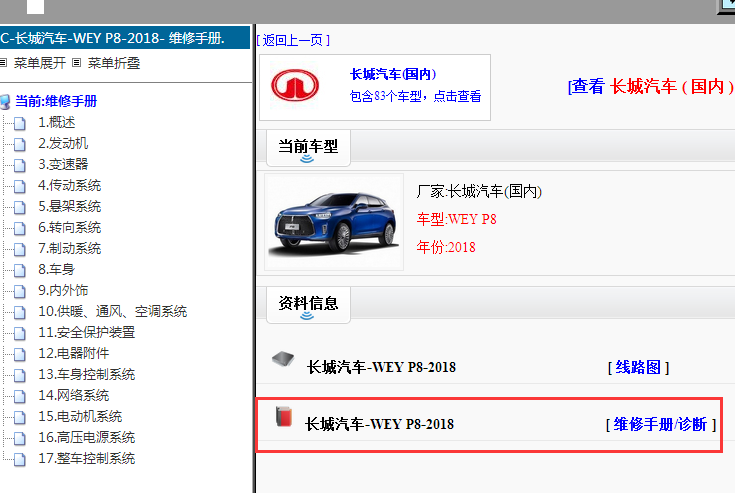Click the page icon beside 17.整车控制系统
This screenshot has width=735, height=493.
(x=20, y=459)
